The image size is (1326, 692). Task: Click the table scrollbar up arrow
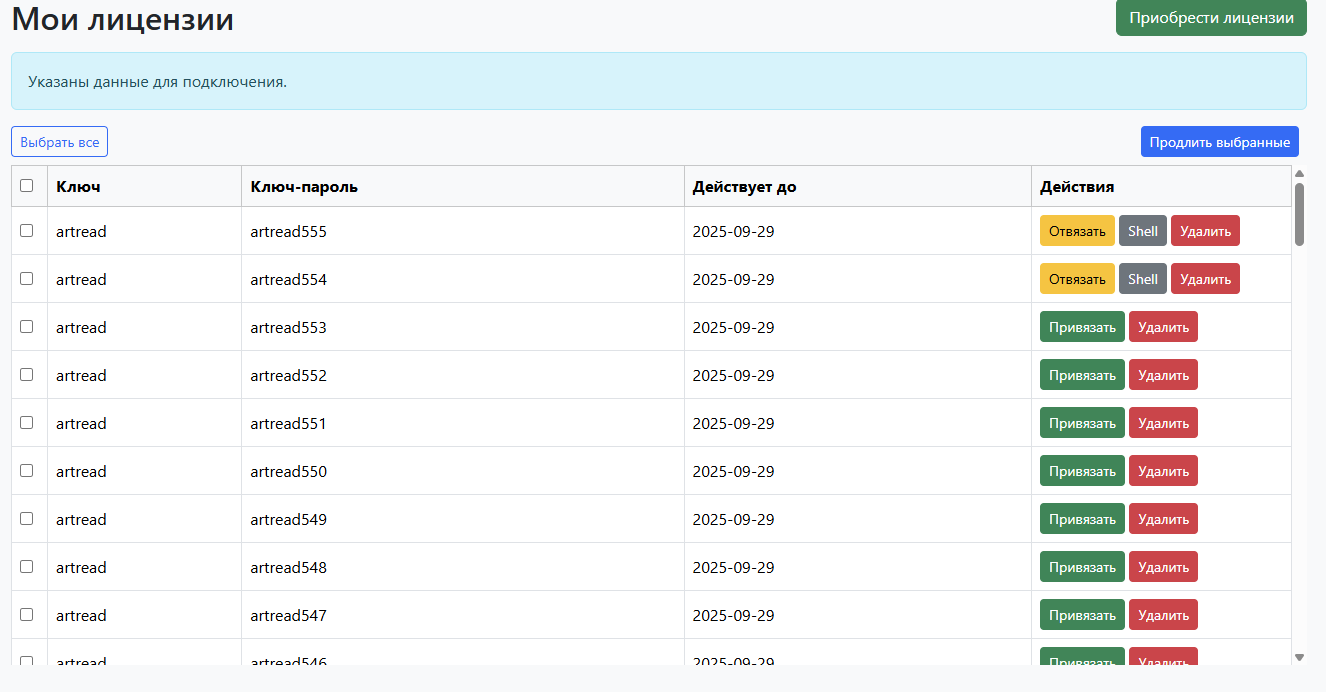(x=1299, y=173)
